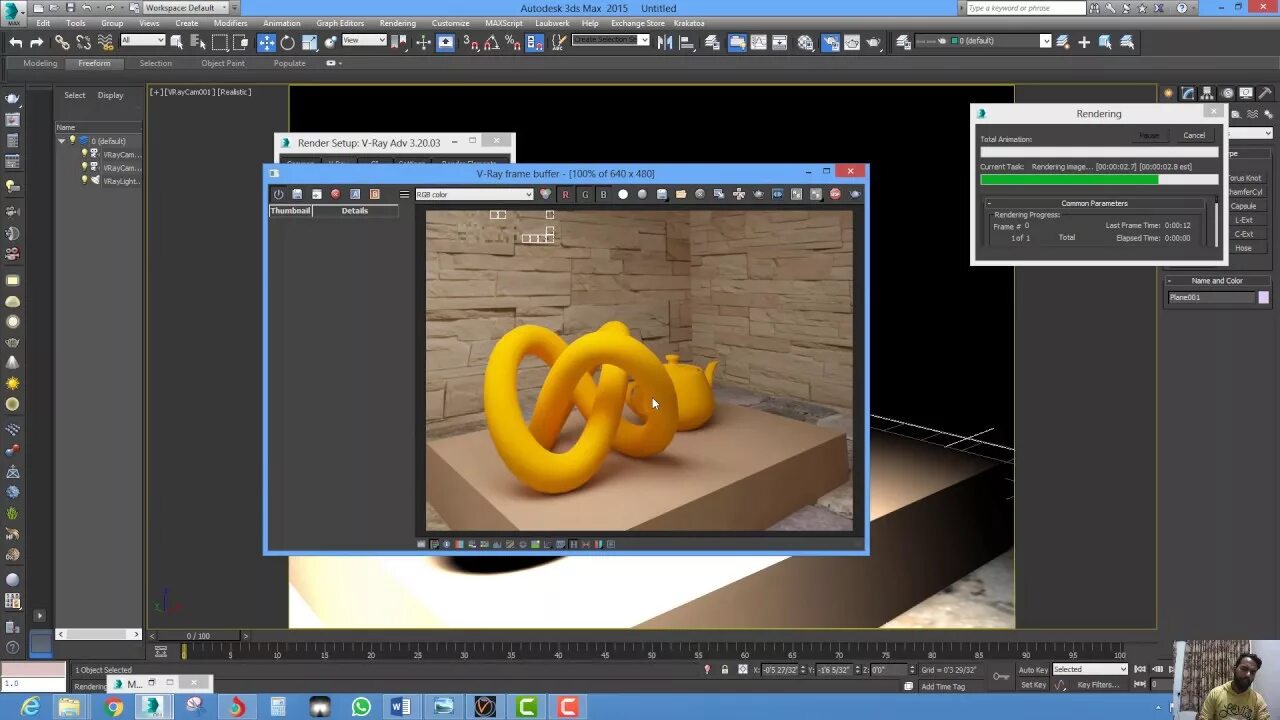
Task: Switch to Details tab in frame buffer
Action: point(355,211)
